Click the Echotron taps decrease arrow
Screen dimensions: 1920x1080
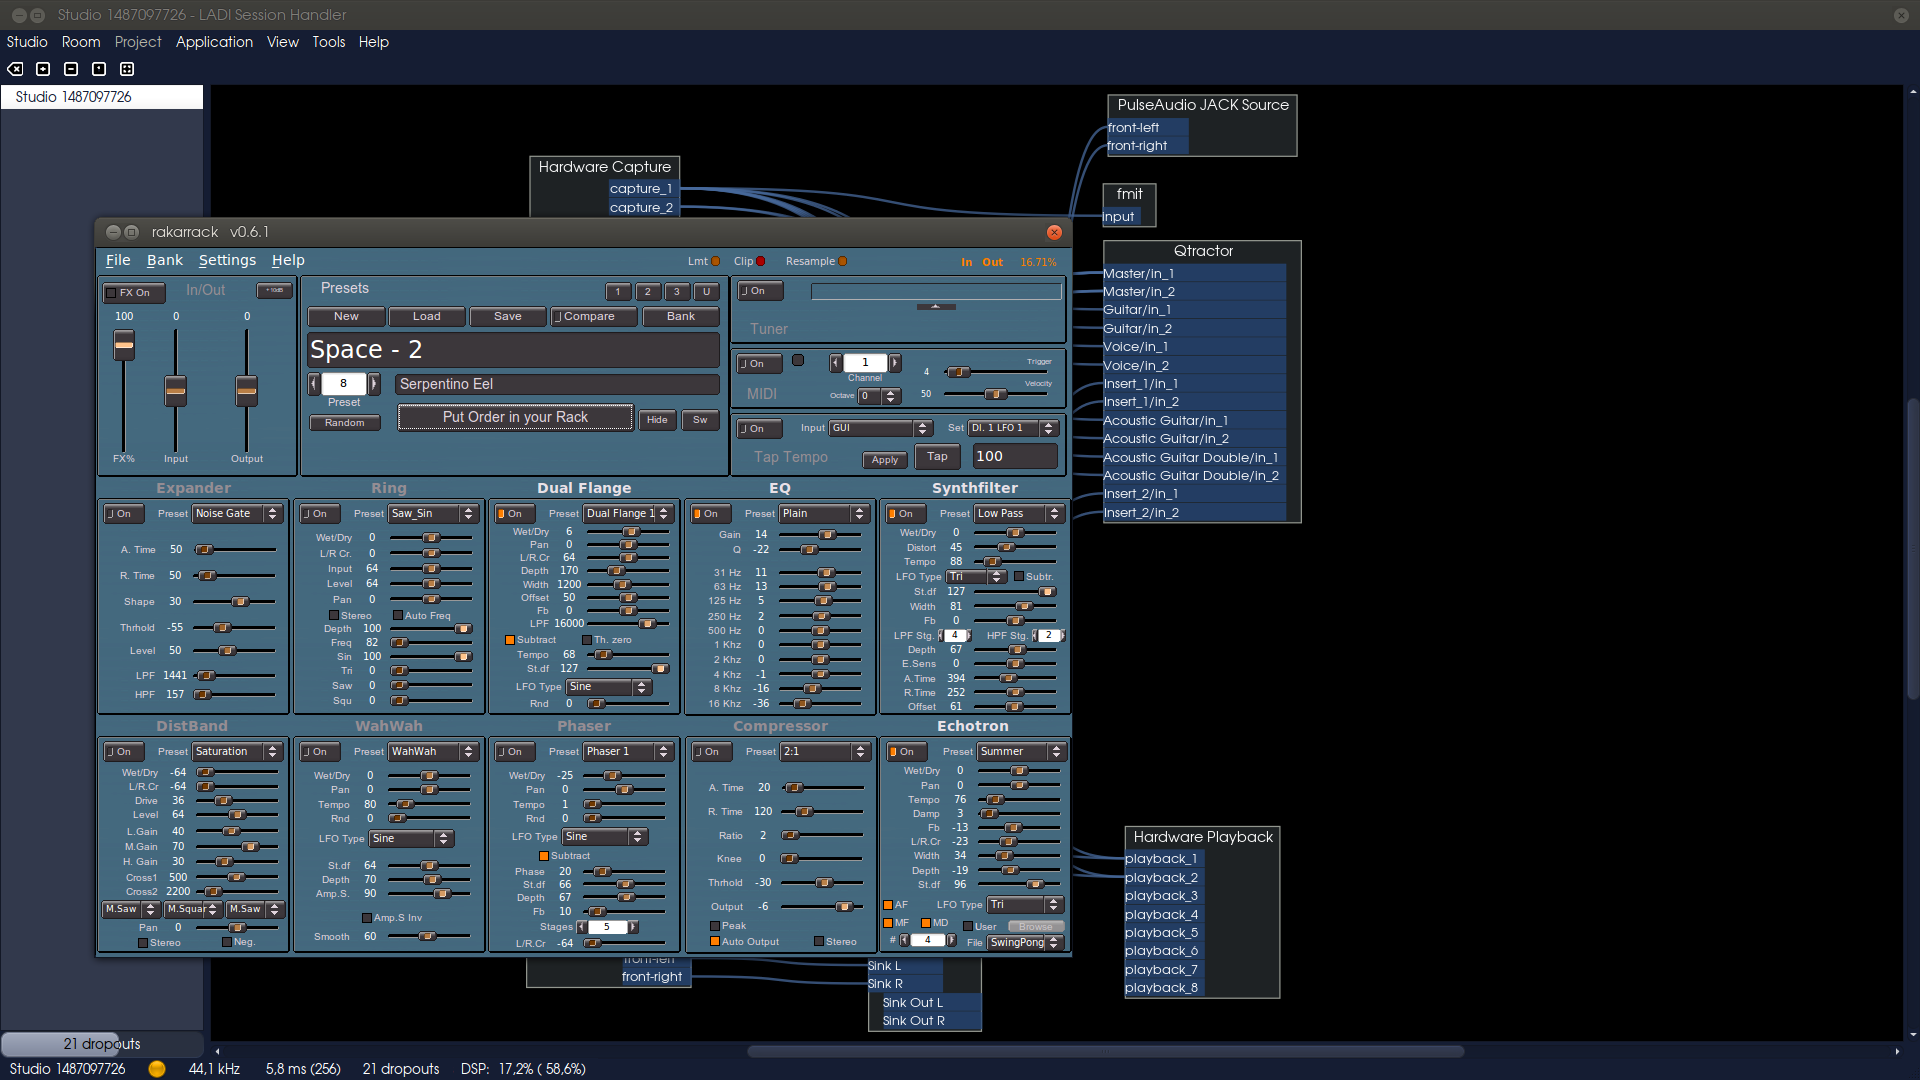pos(905,940)
